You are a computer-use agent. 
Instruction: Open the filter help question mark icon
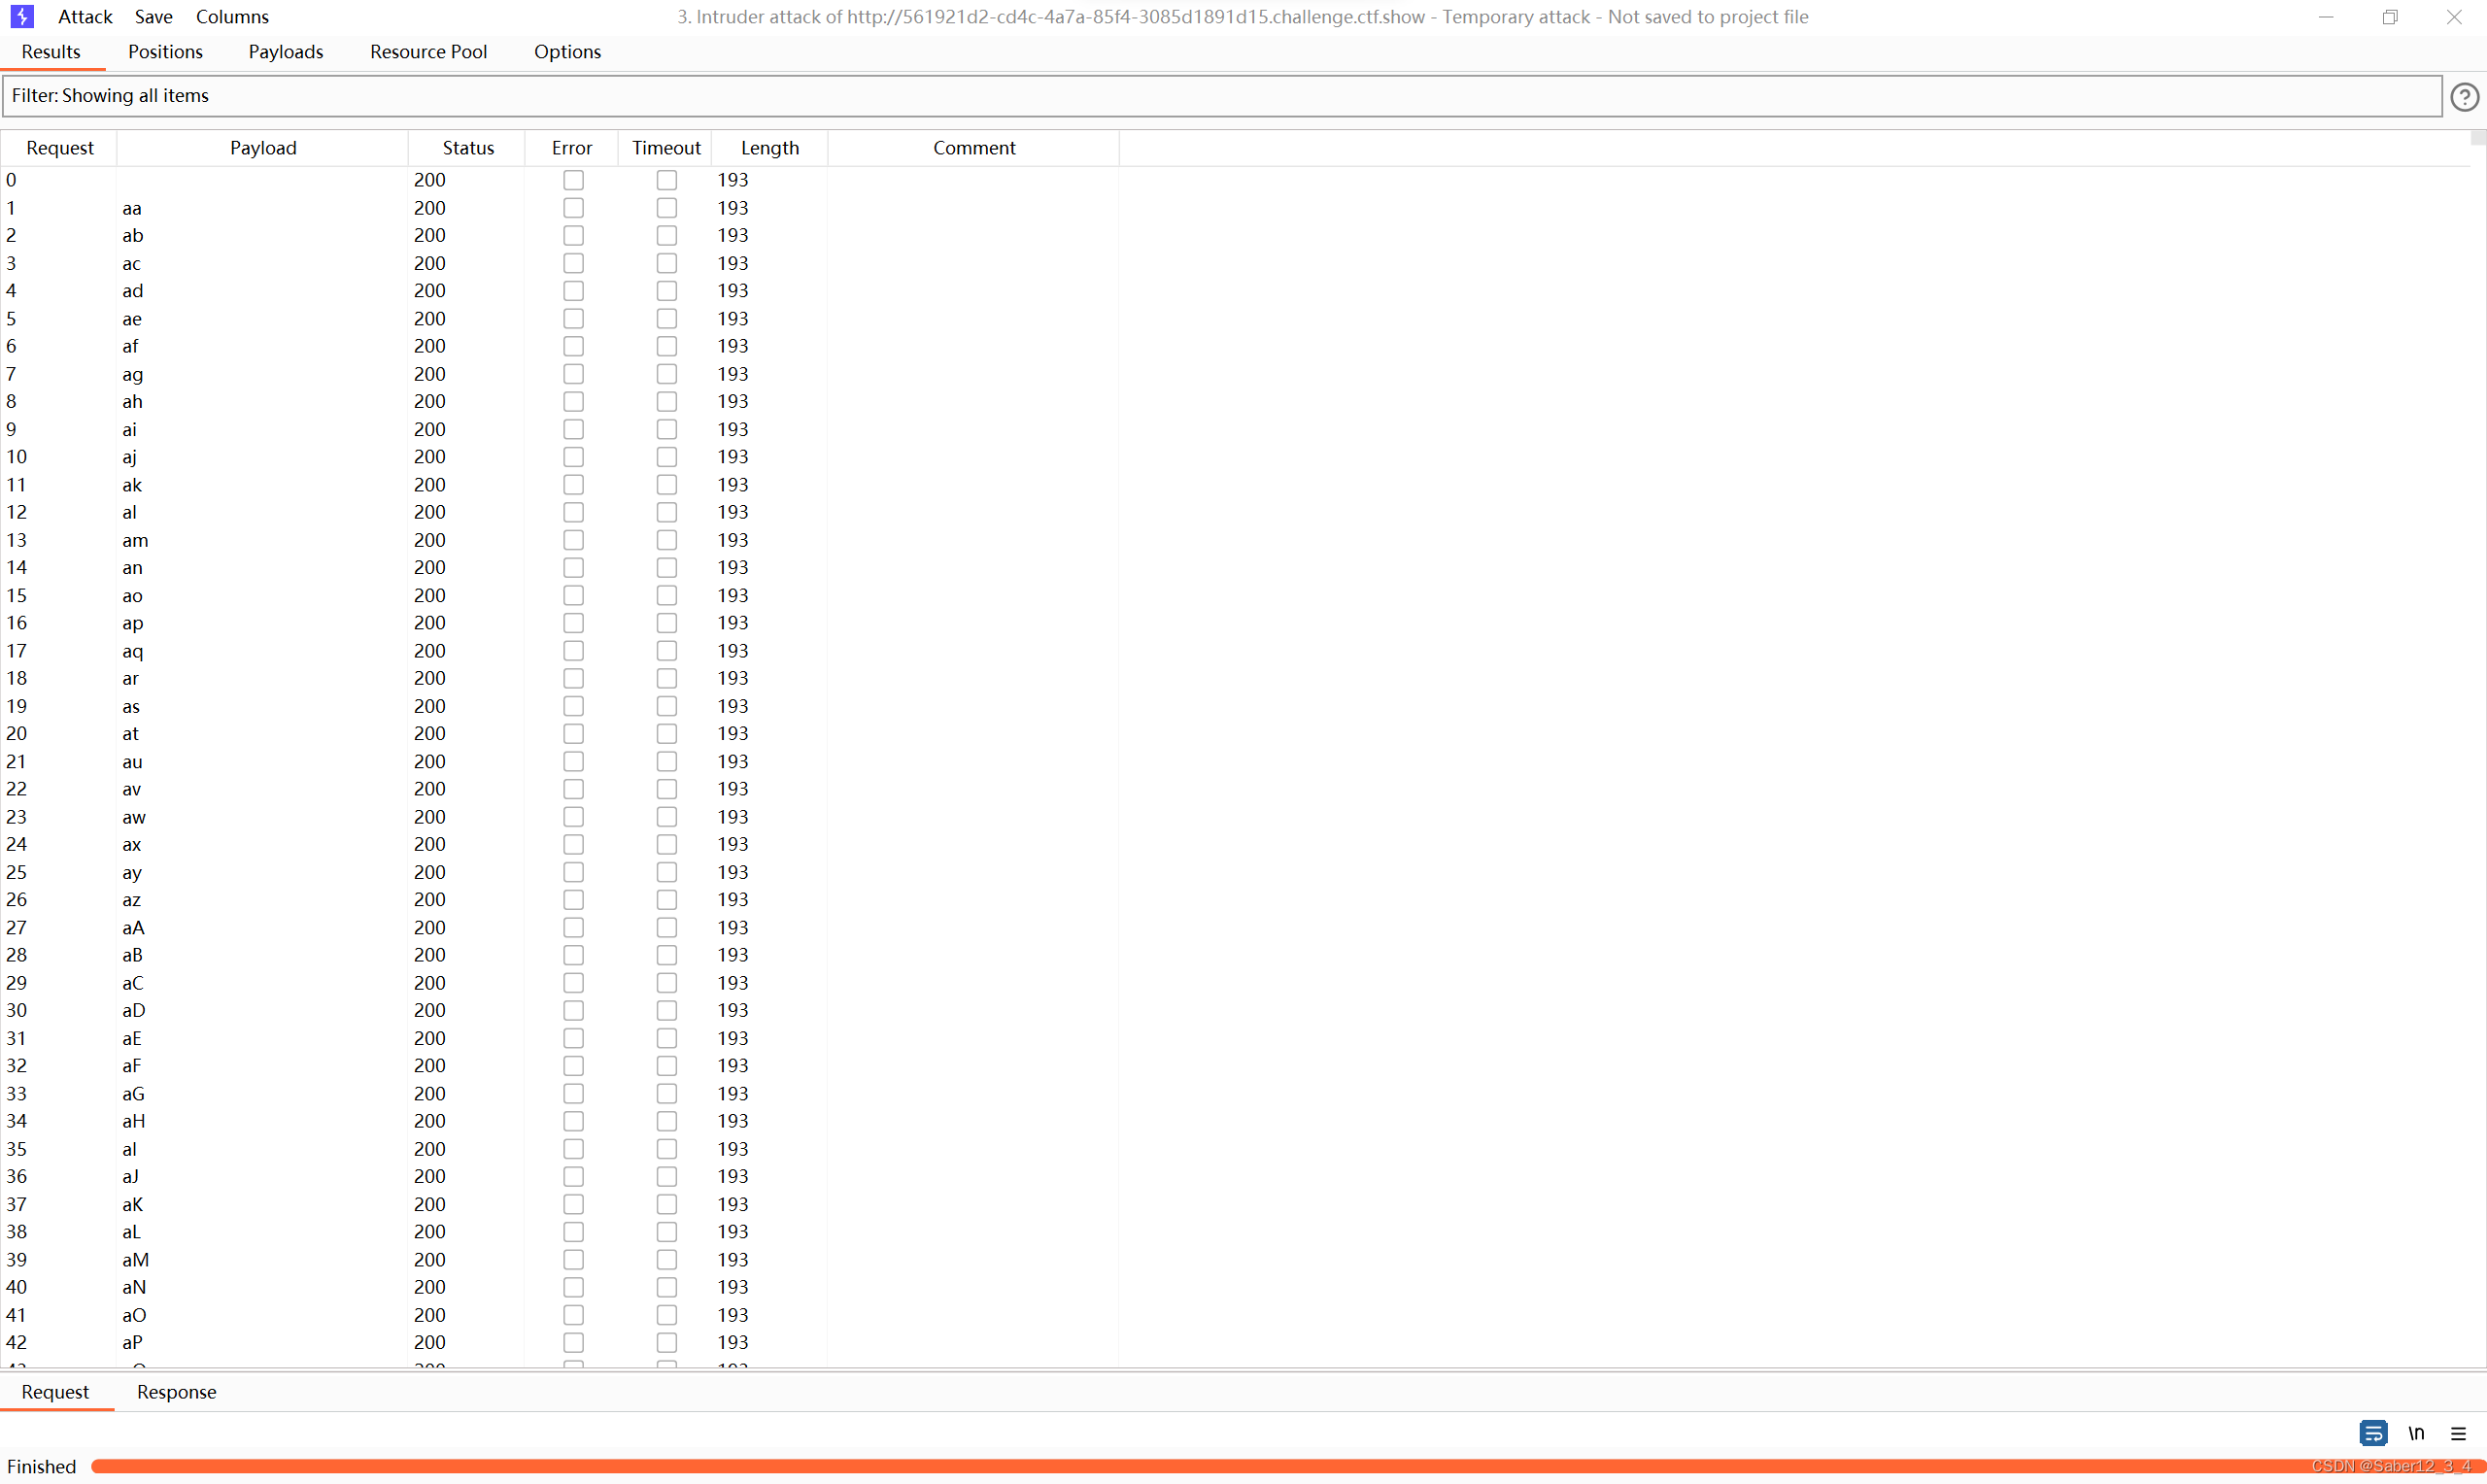tap(2464, 97)
